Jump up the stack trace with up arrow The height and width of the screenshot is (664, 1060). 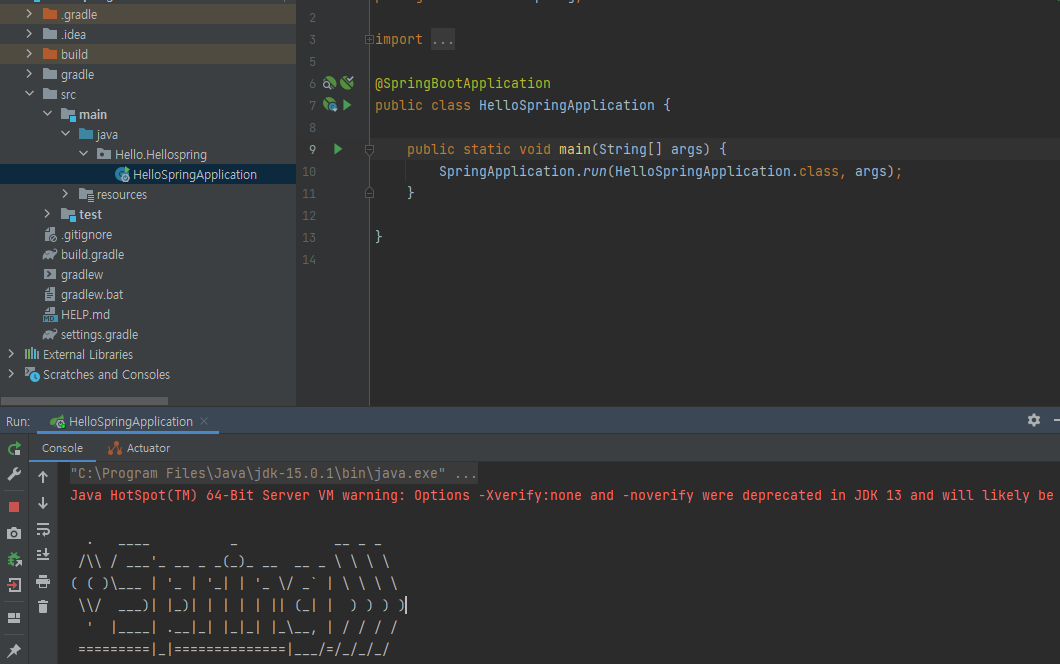pyautogui.click(x=43, y=477)
